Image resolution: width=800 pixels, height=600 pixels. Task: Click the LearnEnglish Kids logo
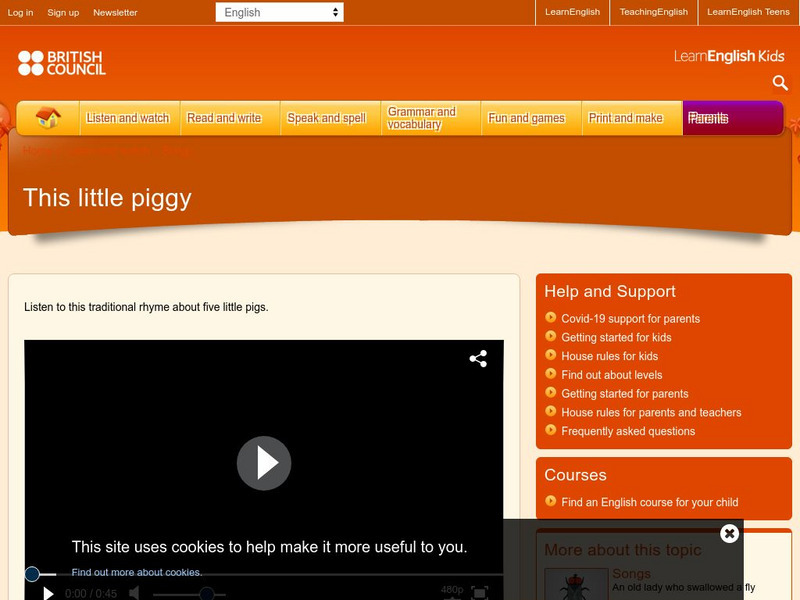point(729,56)
